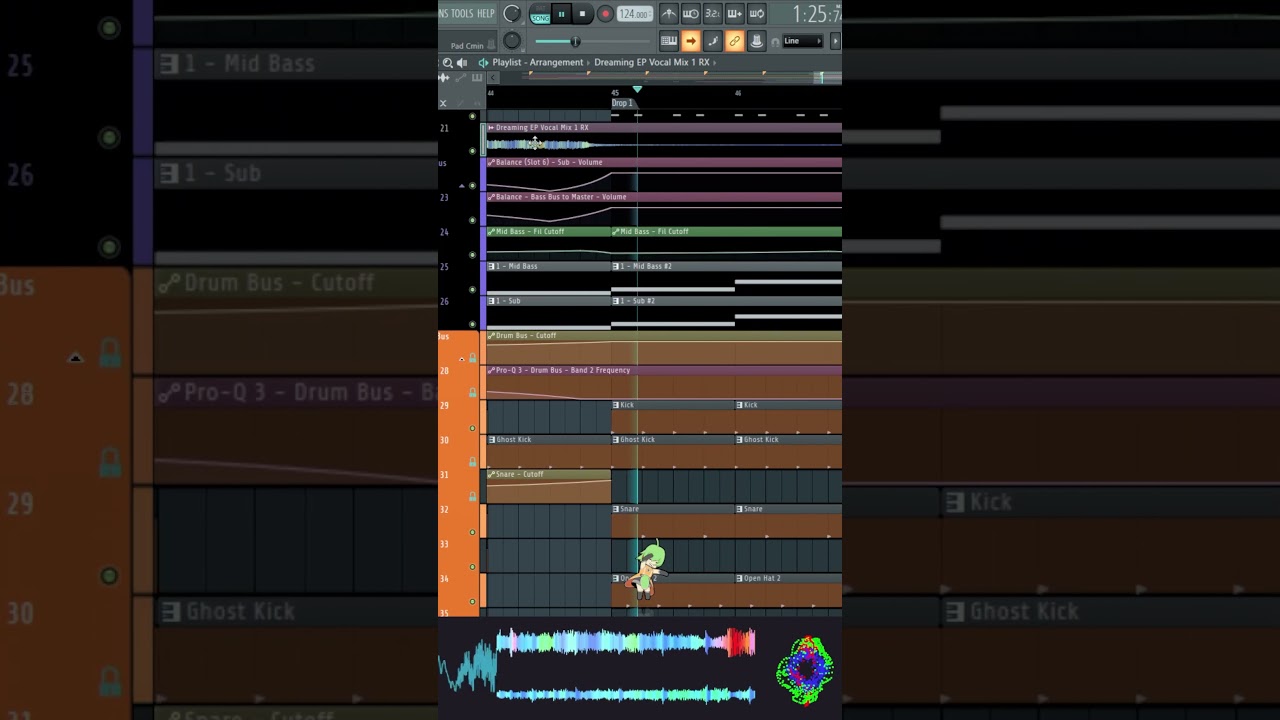Screen dimensions: 1280x720
Task: Toggle the orange link multilink controllers button
Action: coord(734,41)
